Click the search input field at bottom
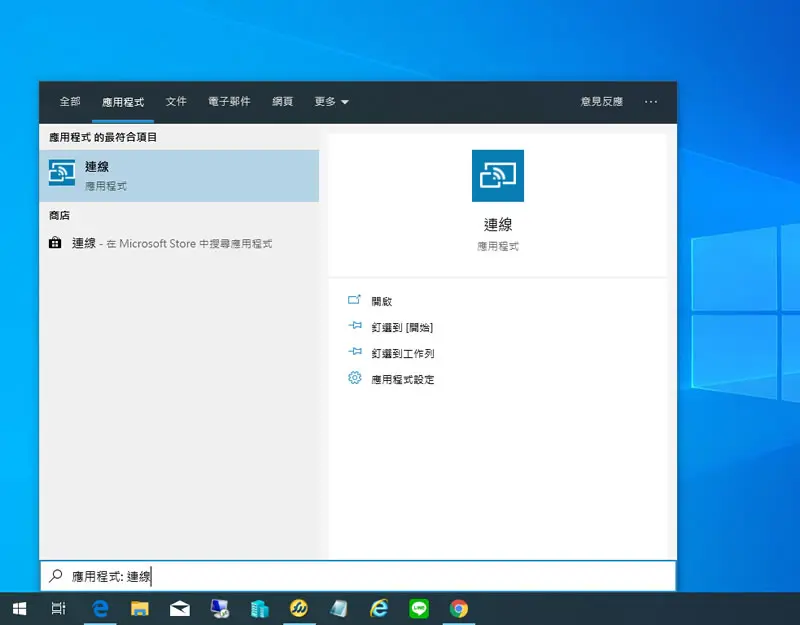 (358, 576)
